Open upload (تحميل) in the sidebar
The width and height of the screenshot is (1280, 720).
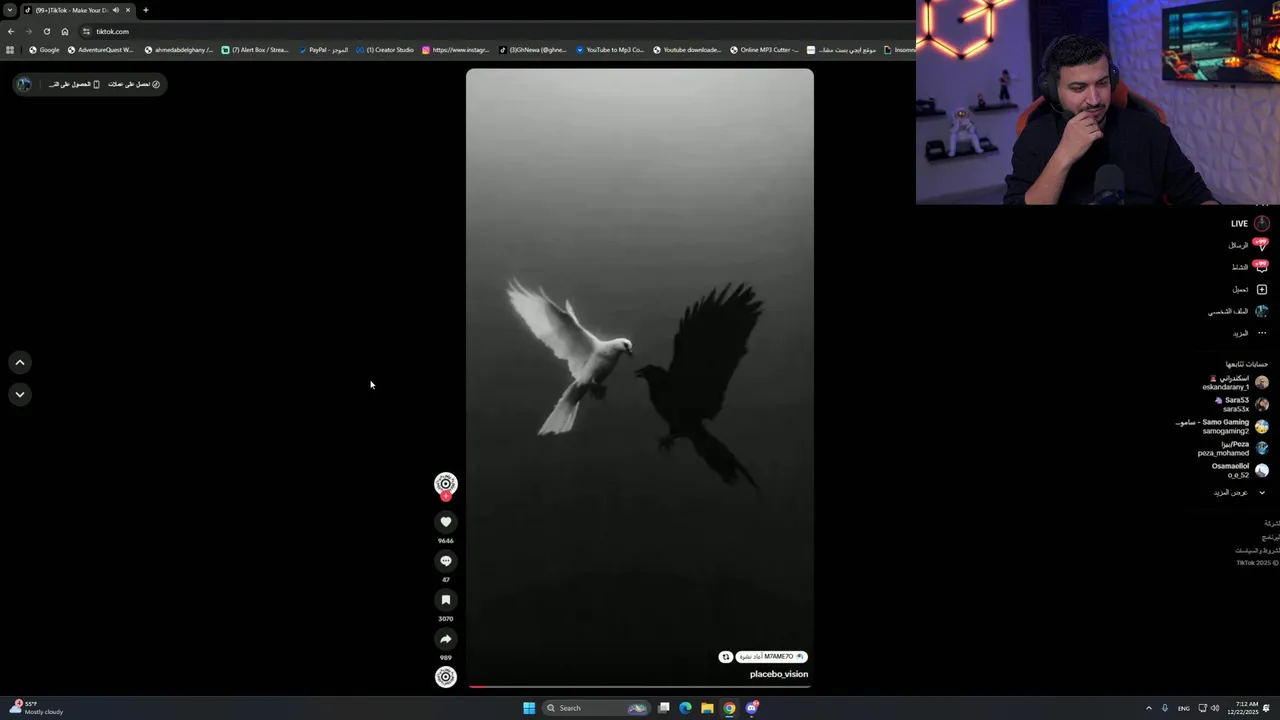coord(1250,289)
